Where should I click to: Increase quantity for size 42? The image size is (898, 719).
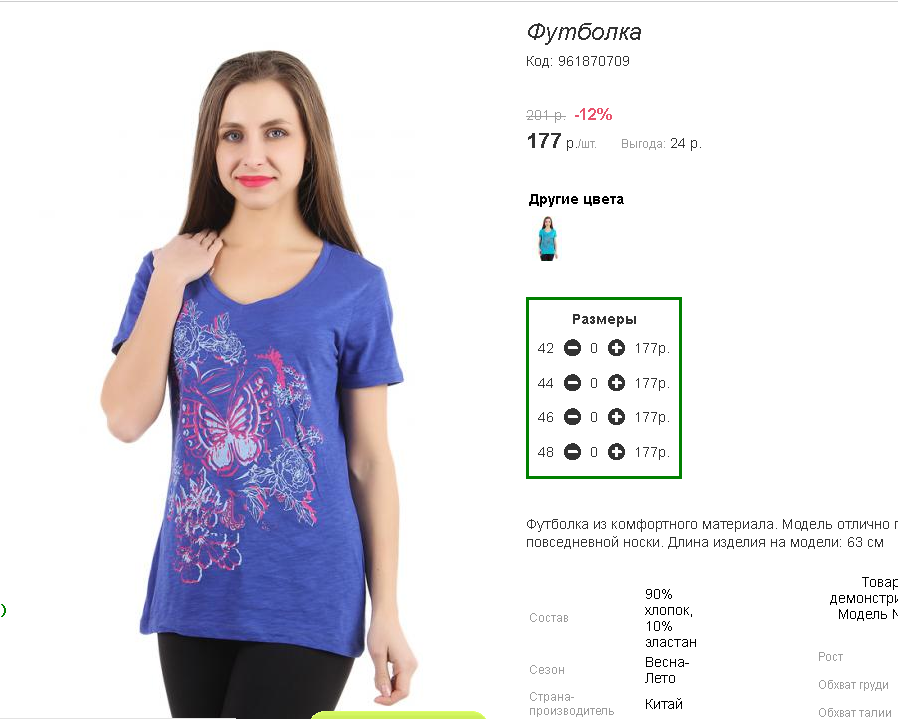pyautogui.click(x=616, y=348)
